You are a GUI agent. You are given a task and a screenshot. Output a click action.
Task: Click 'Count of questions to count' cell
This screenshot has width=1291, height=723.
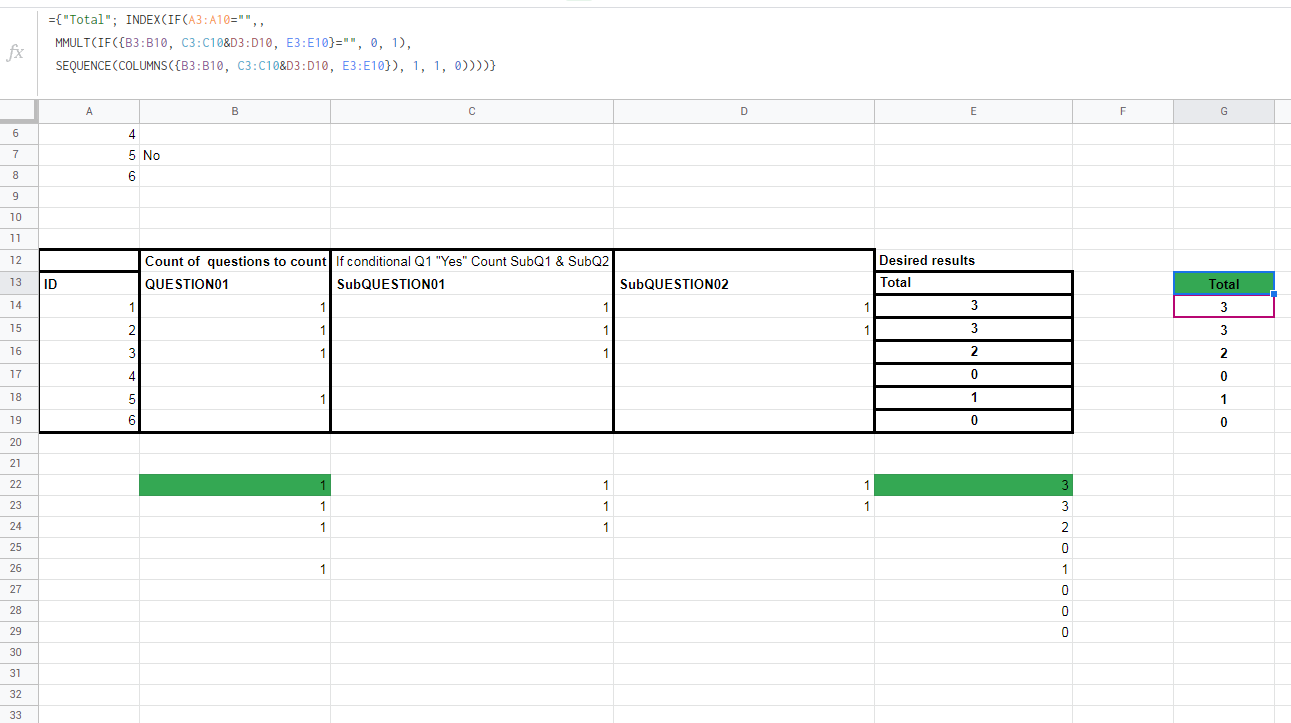pyautogui.click(x=235, y=261)
